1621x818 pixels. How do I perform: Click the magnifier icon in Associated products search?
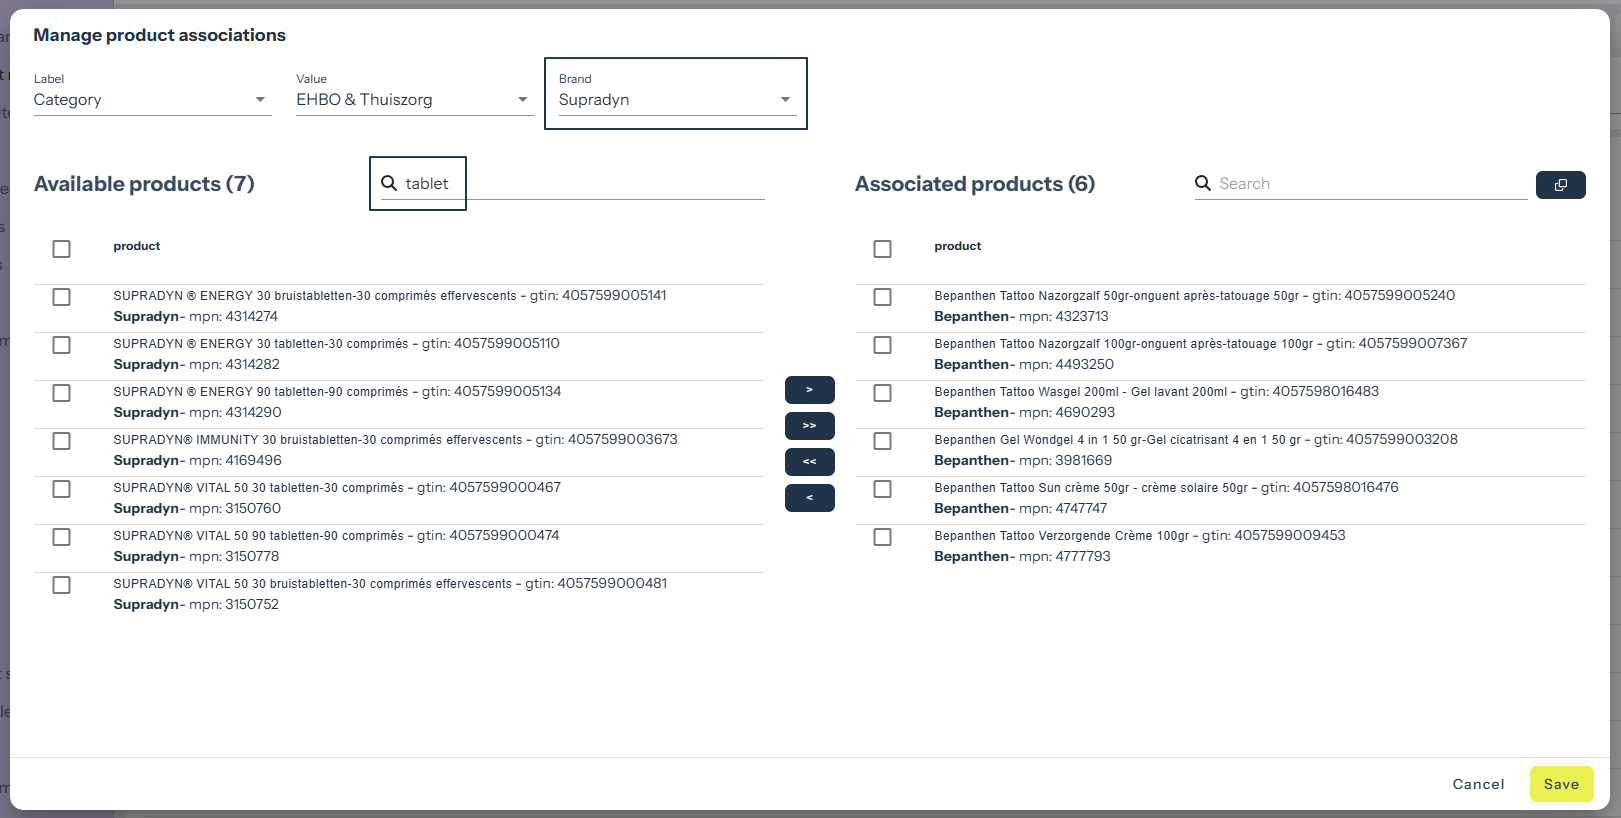point(1203,183)
